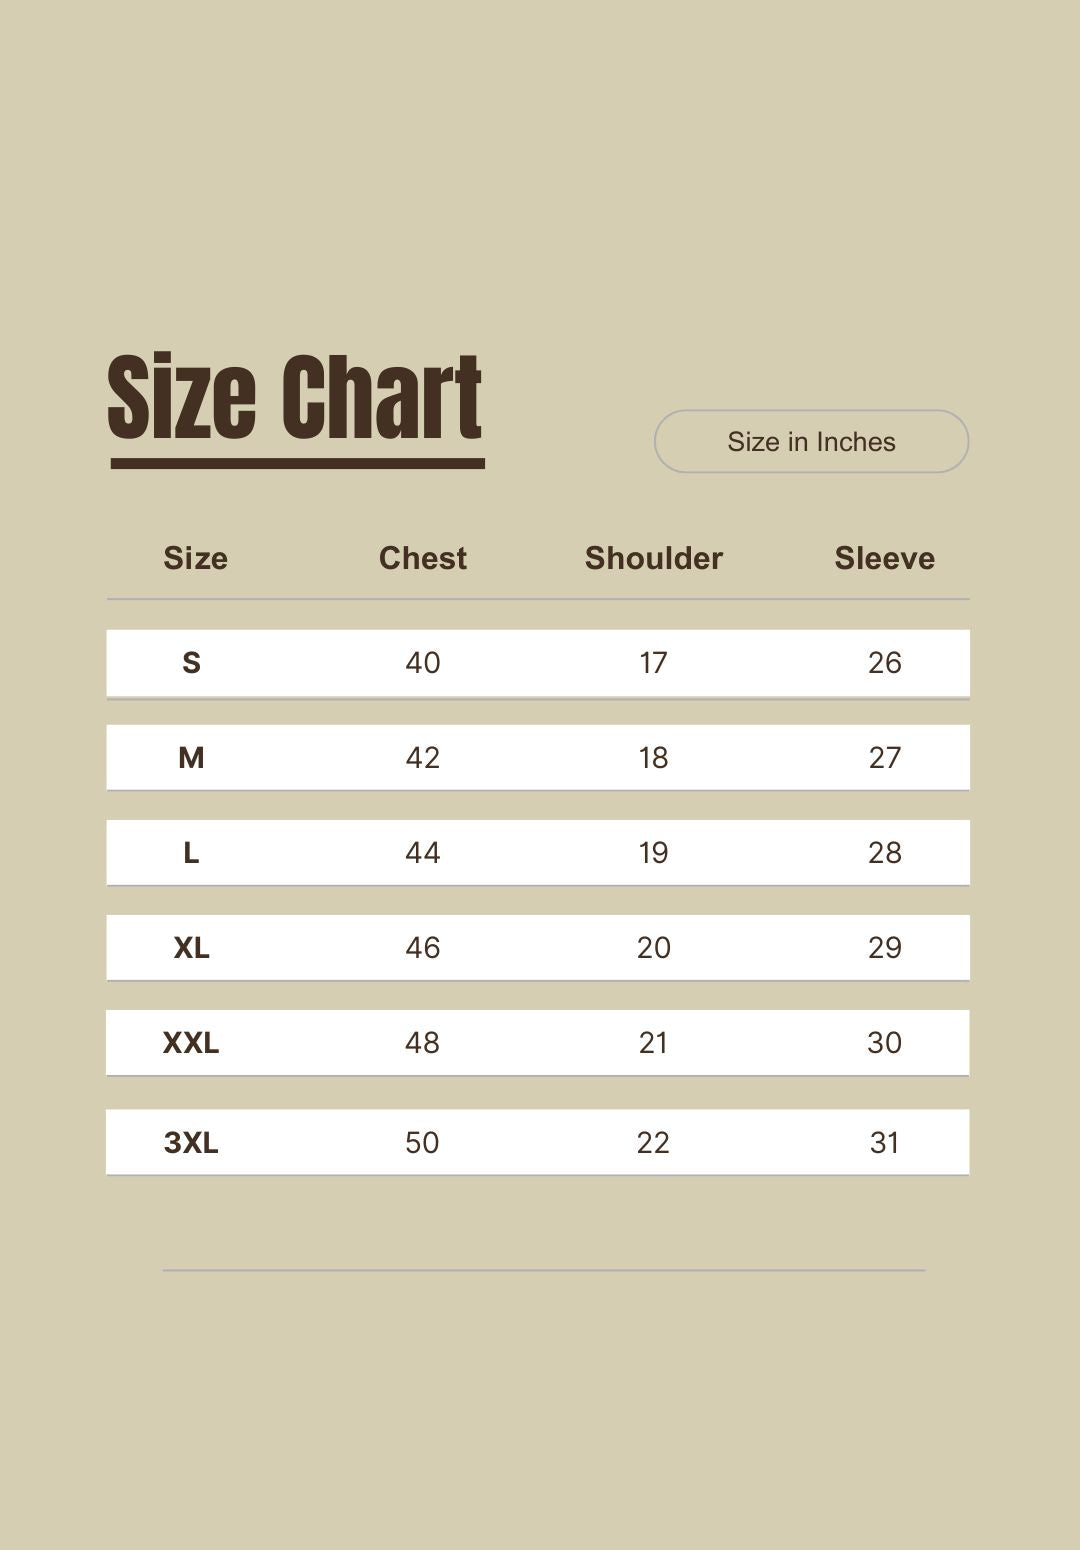This screenshot has width=1080, height=1550.
Task: Click chest value 40 in S row
Action: coord(422,662)
